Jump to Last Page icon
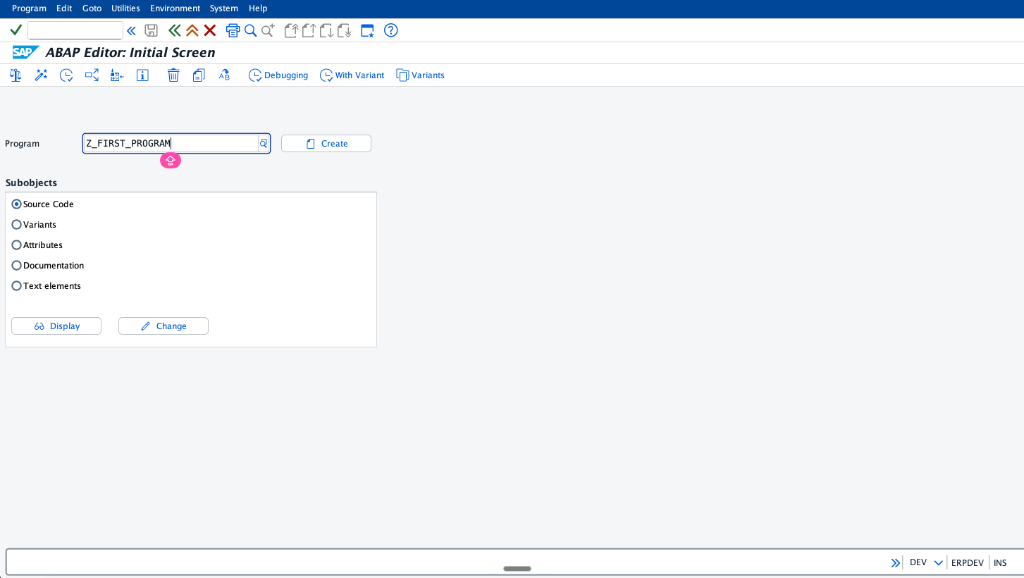The image size is (1024, 578). point(344,31)
